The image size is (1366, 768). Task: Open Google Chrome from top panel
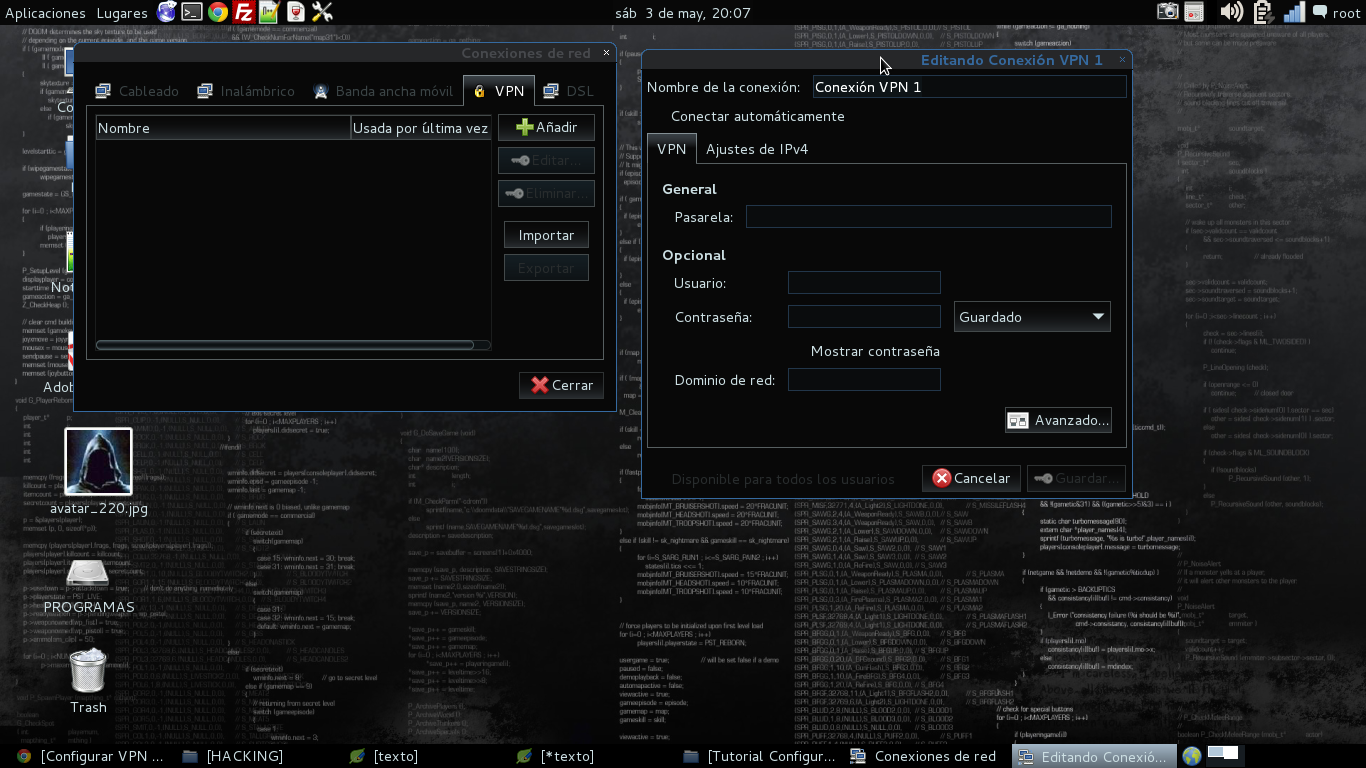coord(217,12)
